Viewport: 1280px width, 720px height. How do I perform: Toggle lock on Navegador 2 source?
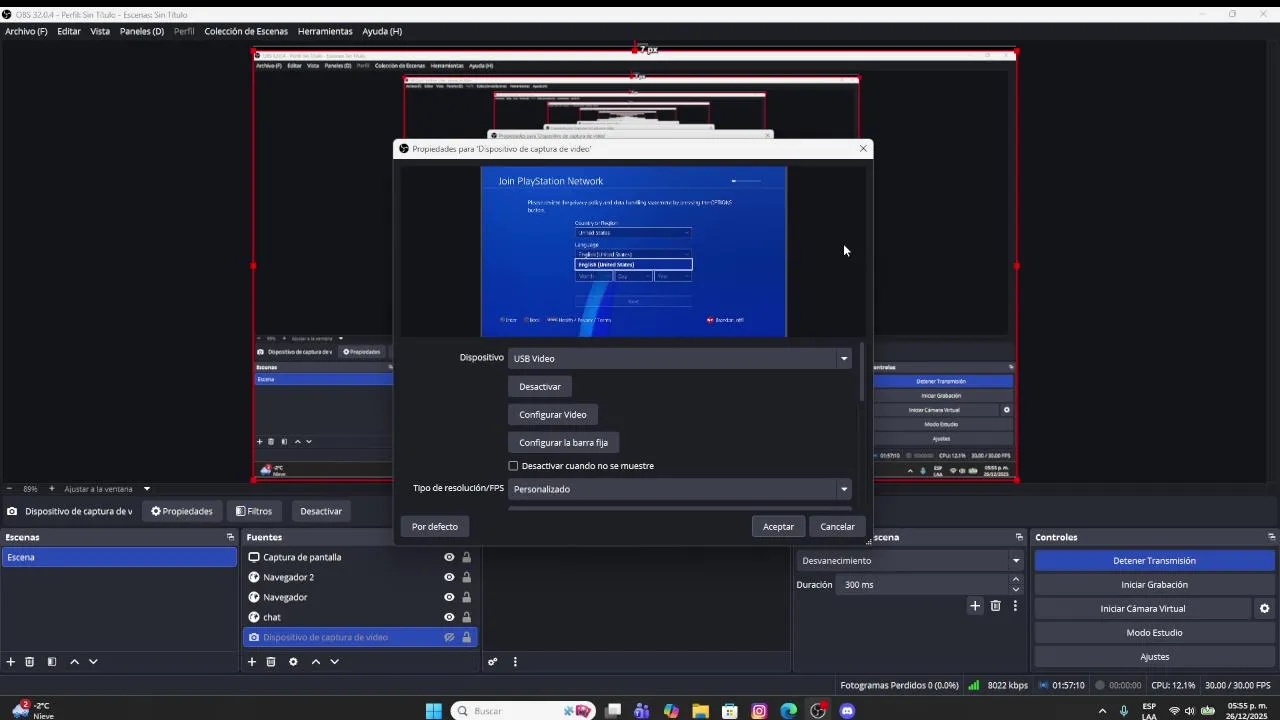pyautogui.click(x=466, y=577)
